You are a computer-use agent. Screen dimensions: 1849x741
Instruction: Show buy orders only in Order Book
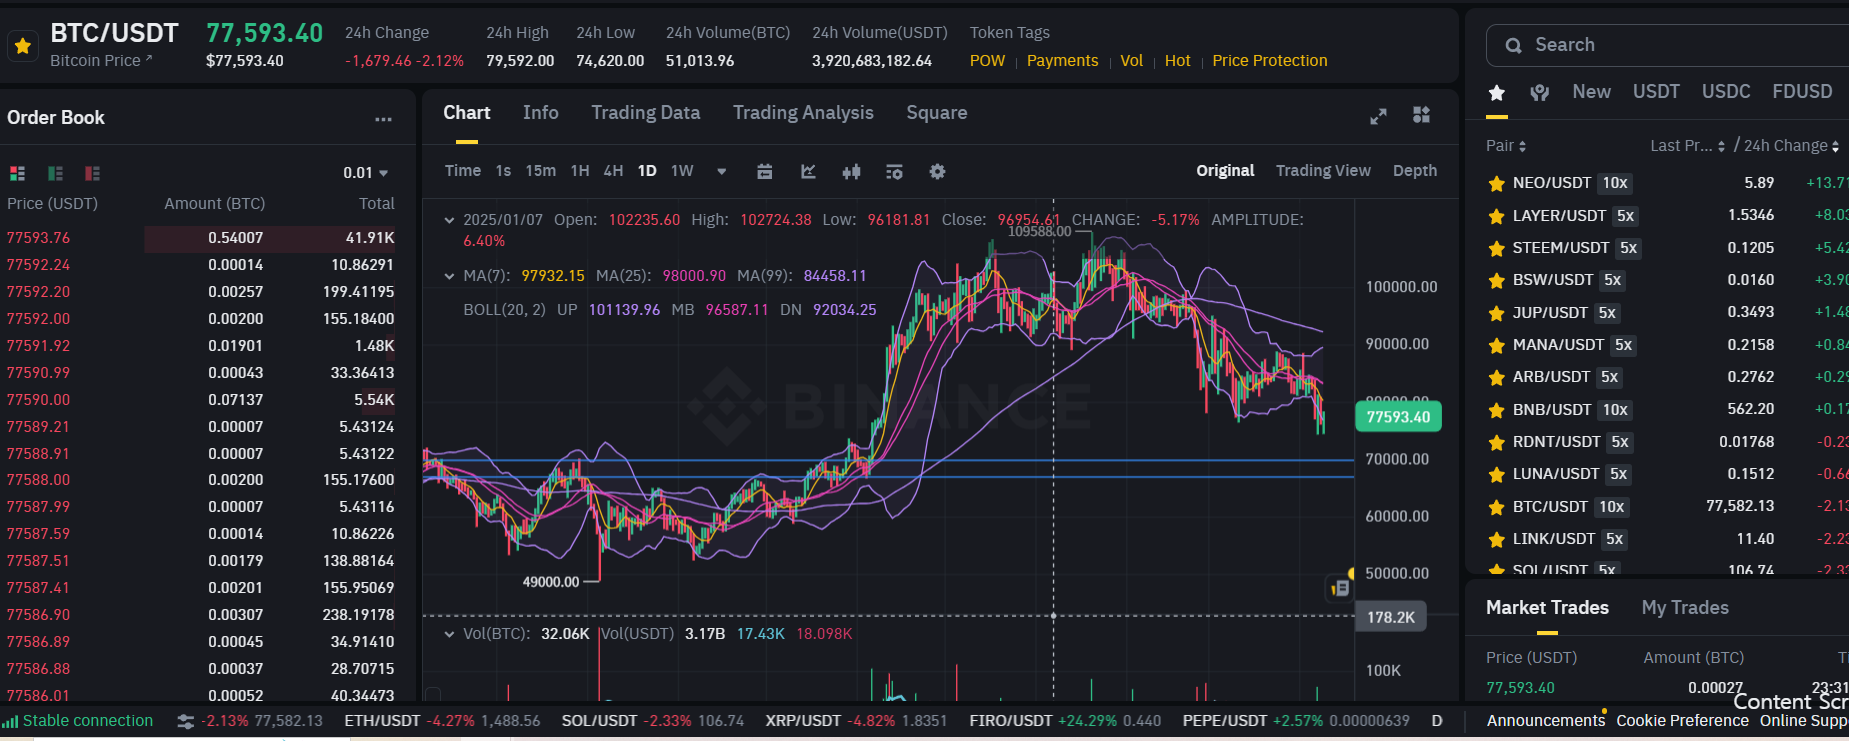(55, 173)
